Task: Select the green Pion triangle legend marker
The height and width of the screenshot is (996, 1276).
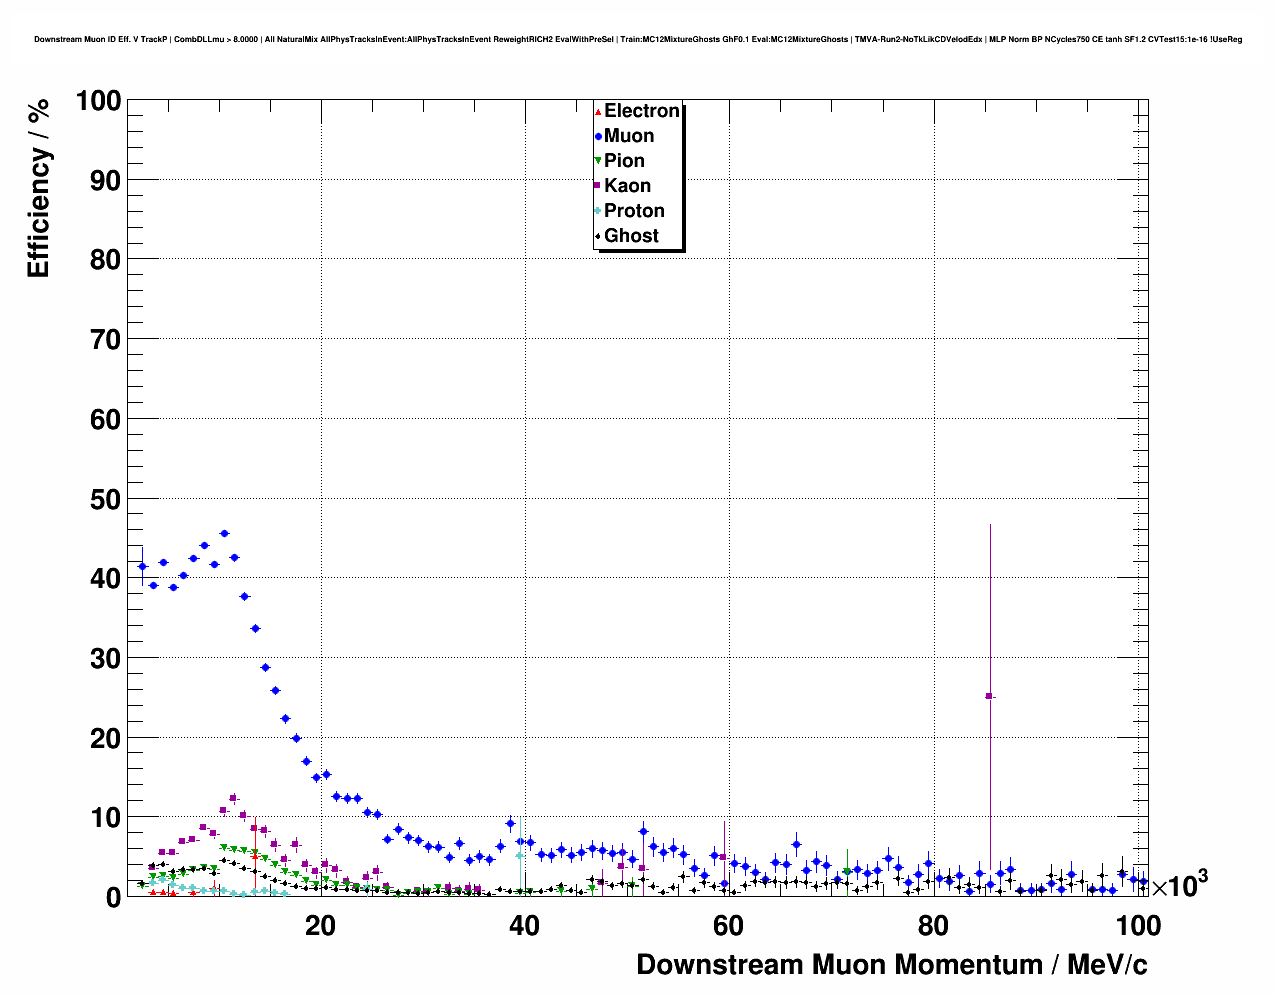Action: click(x=598, y=161)
